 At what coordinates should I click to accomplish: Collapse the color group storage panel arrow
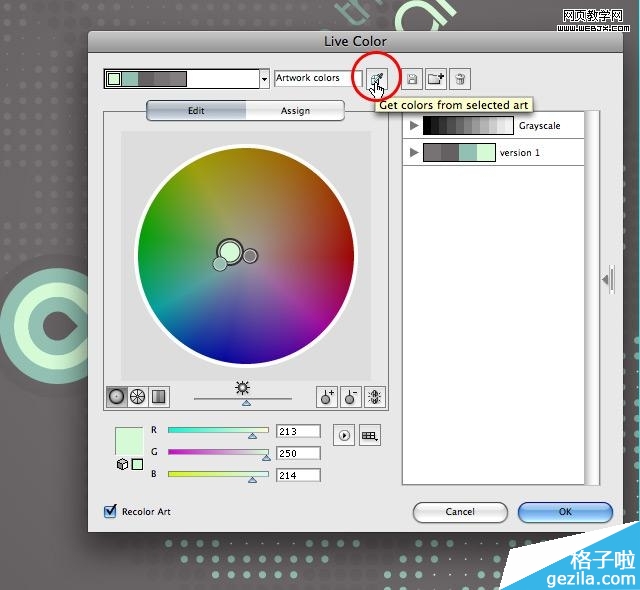pyautogui.click(x=608, y=279)
